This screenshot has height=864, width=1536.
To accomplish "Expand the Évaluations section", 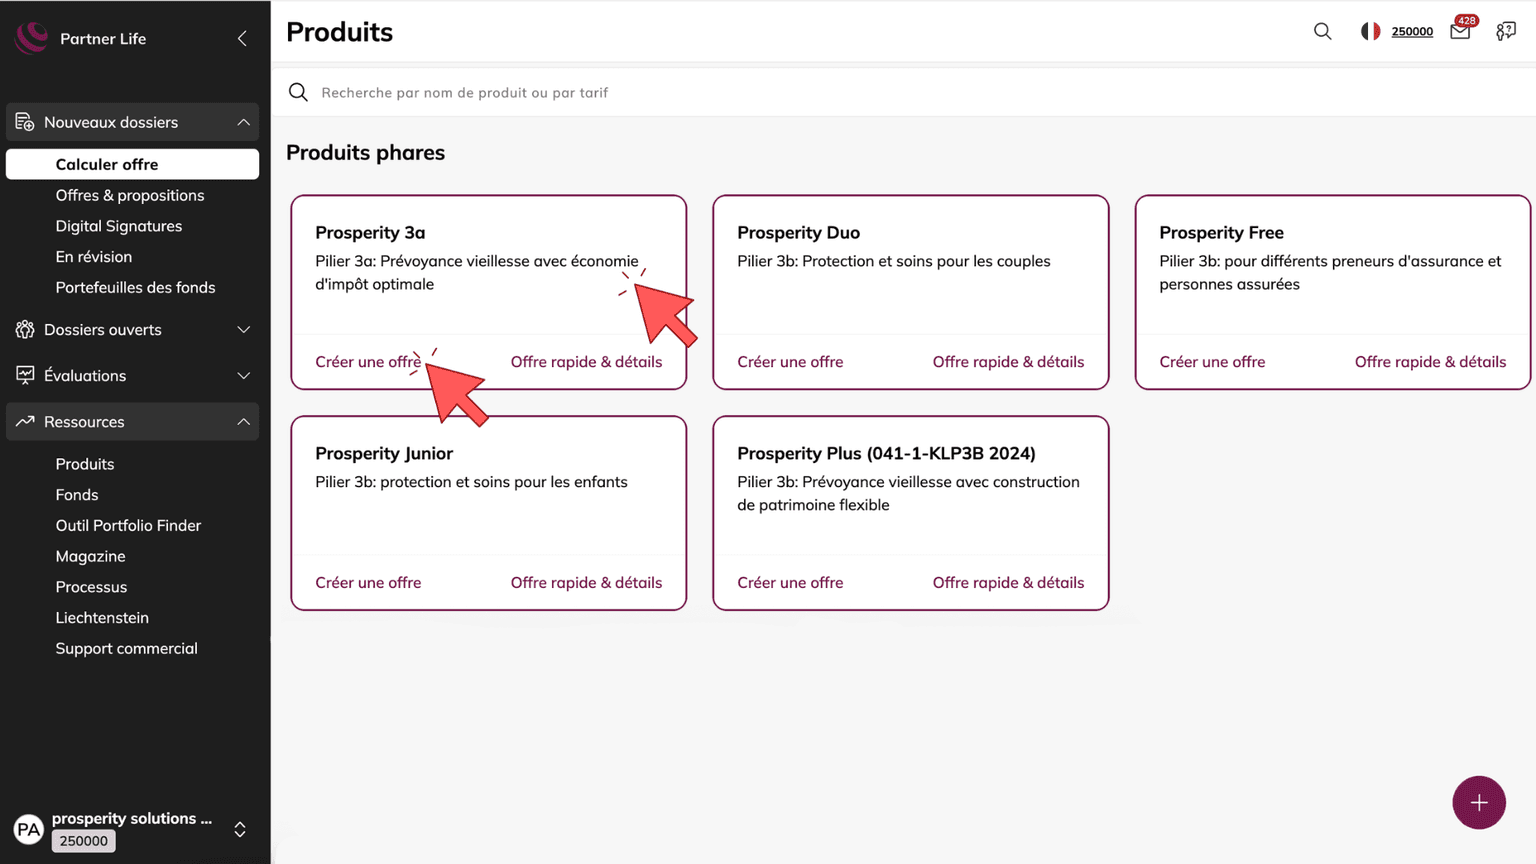I will tap(243, 376).
